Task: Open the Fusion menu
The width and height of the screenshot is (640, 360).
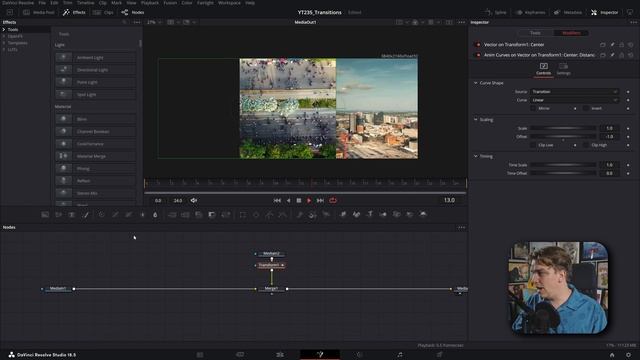Action: click(x=170, y=2)
